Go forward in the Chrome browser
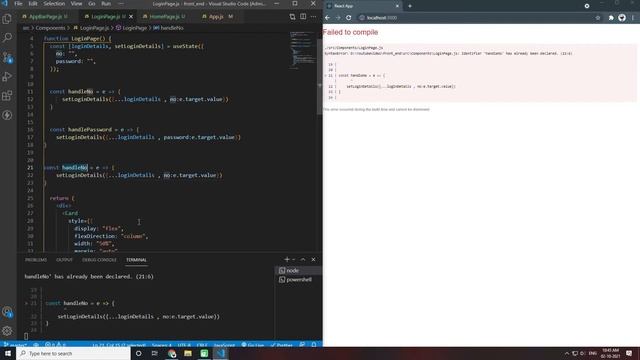 click(338, 18)
